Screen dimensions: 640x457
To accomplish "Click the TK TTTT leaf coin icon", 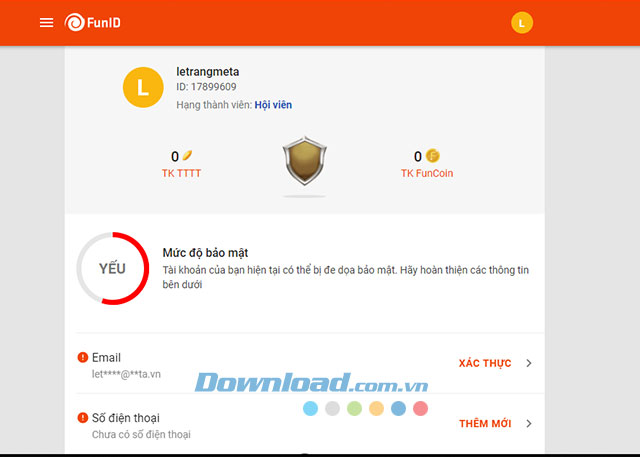I will 187,155.
